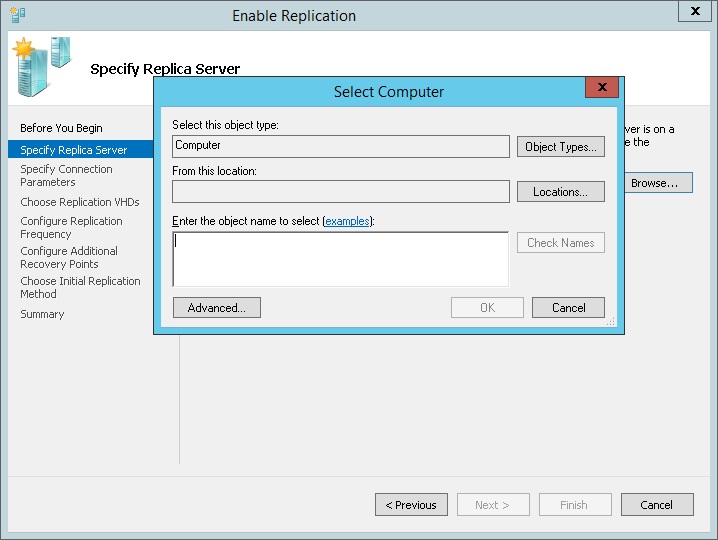Close the Enable Replication window
This screenshot has width=718, height=540.
pos(695,11)
